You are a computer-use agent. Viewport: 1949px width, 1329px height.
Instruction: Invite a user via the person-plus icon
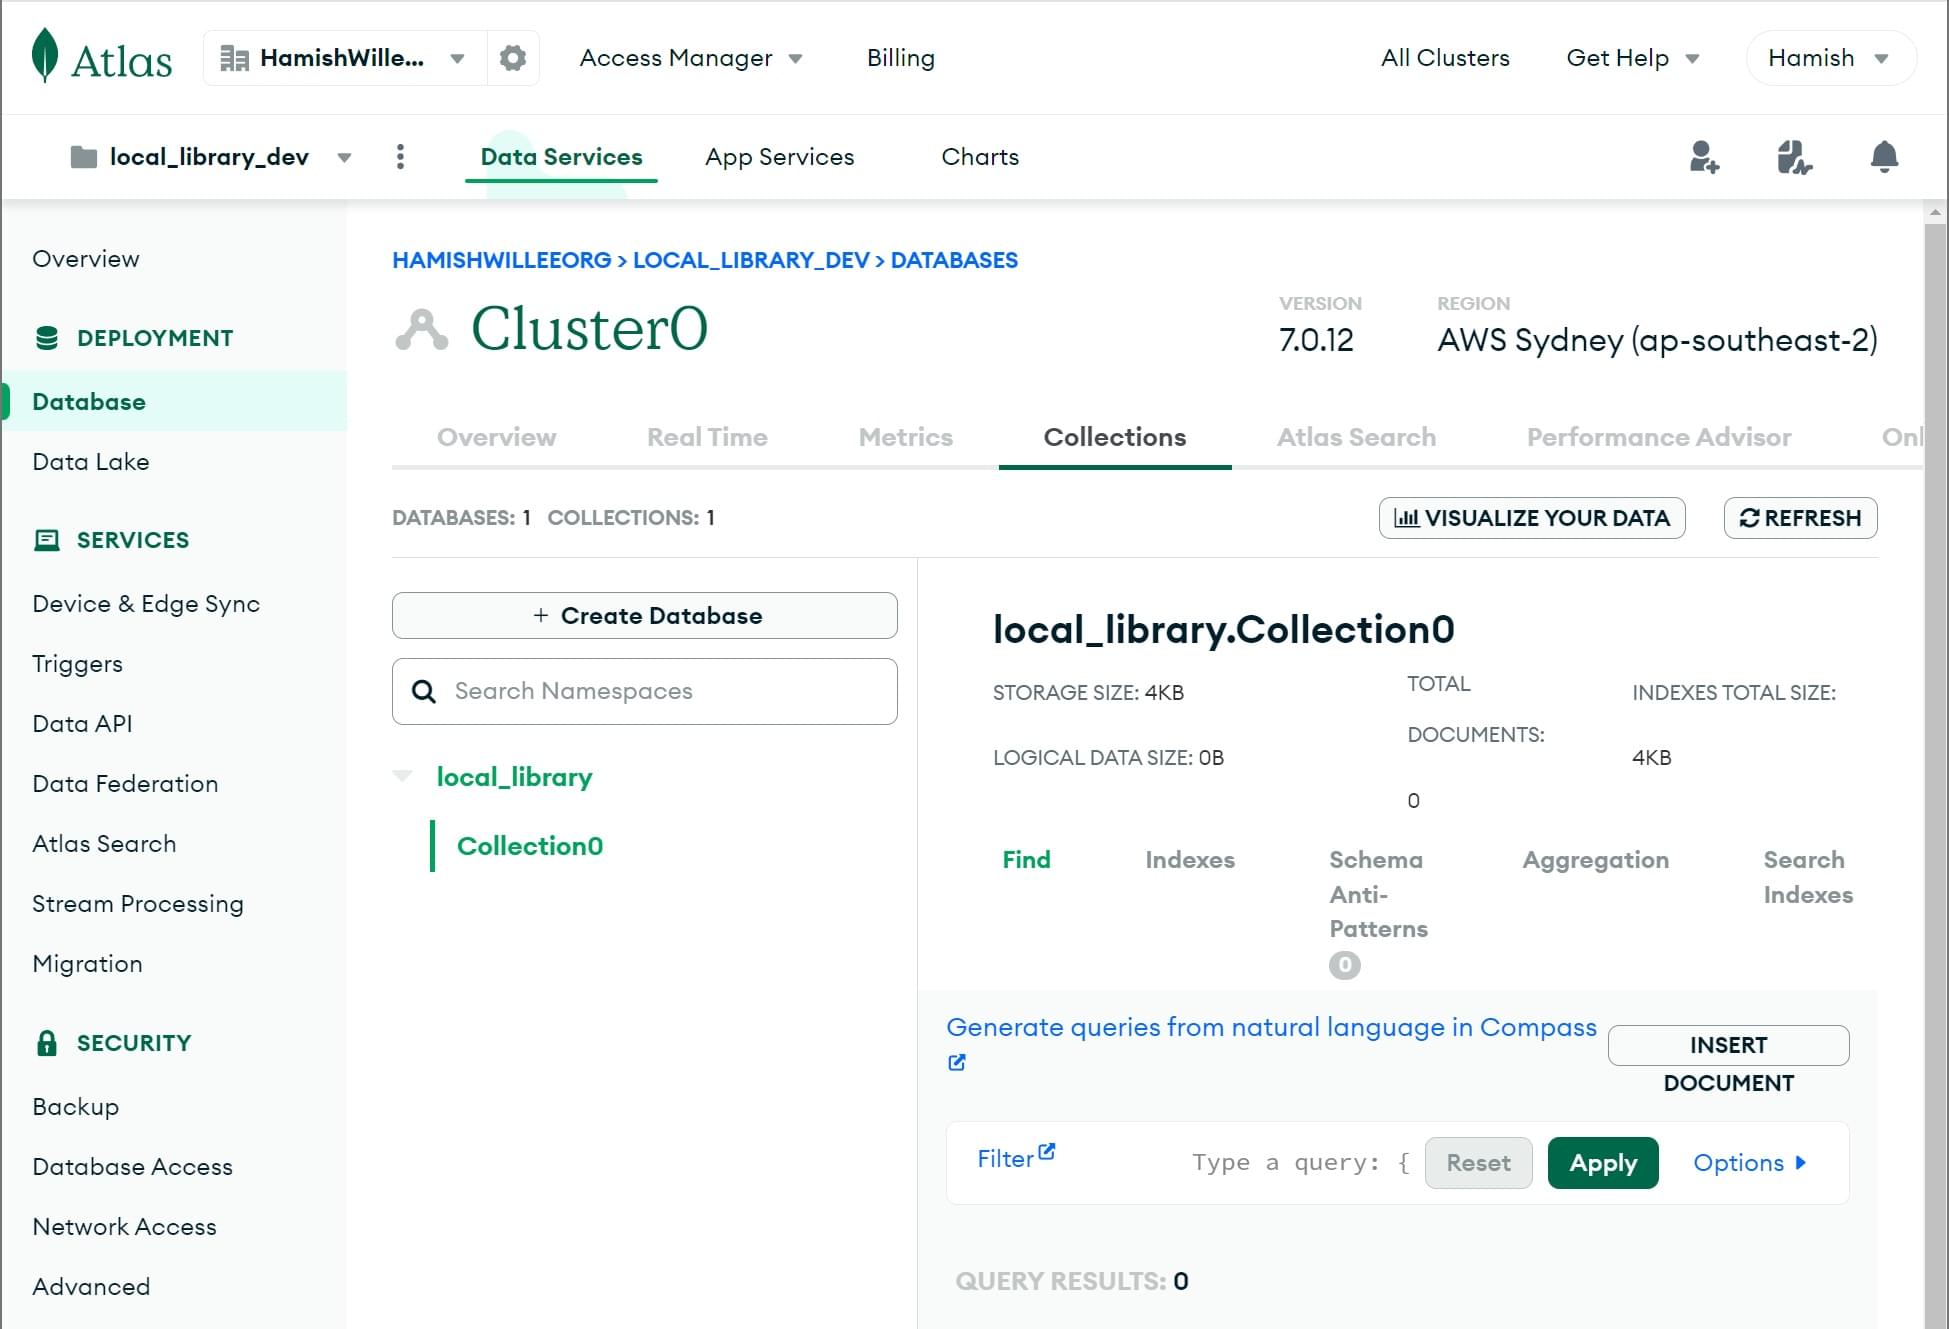[1705, 157]
